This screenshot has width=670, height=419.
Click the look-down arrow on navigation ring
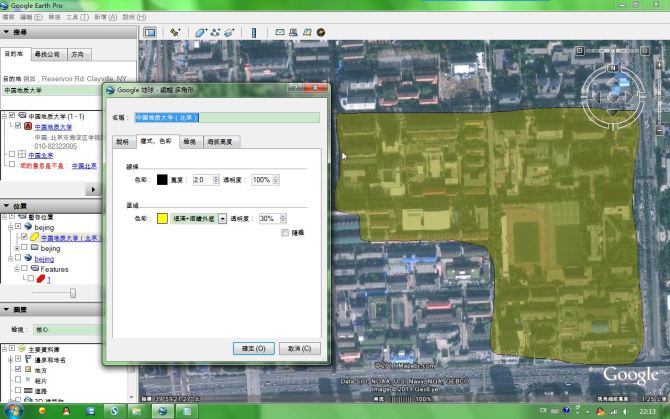[x=613, y=113]
